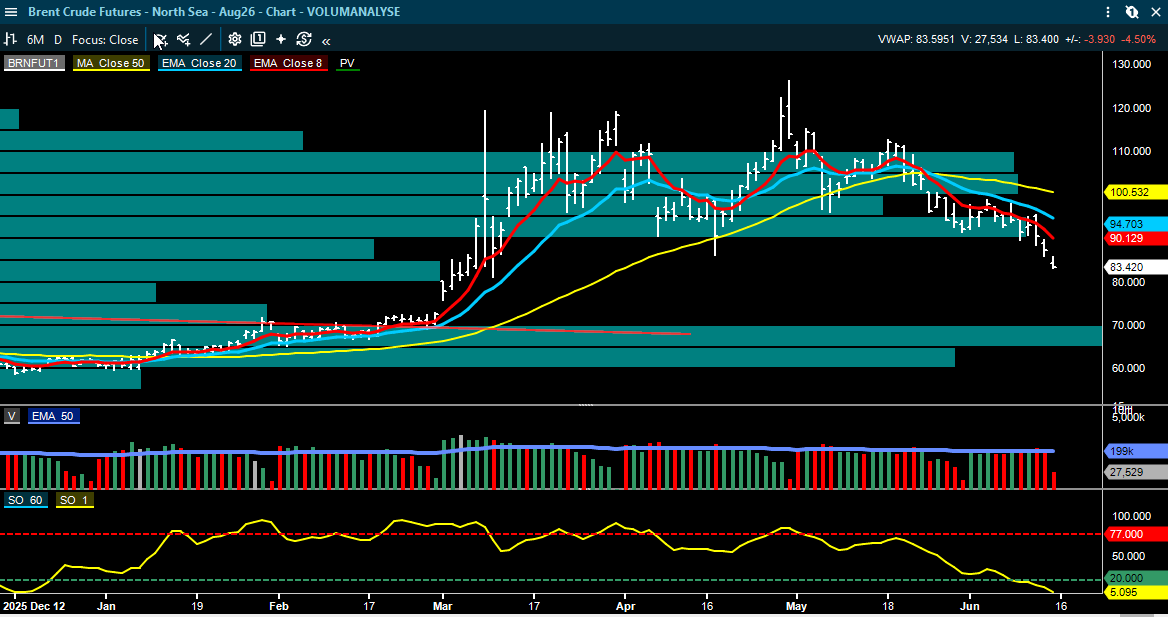This screenshot has height=617, width=1168.
Task: Close the chart window
Action: [1155, 12]
